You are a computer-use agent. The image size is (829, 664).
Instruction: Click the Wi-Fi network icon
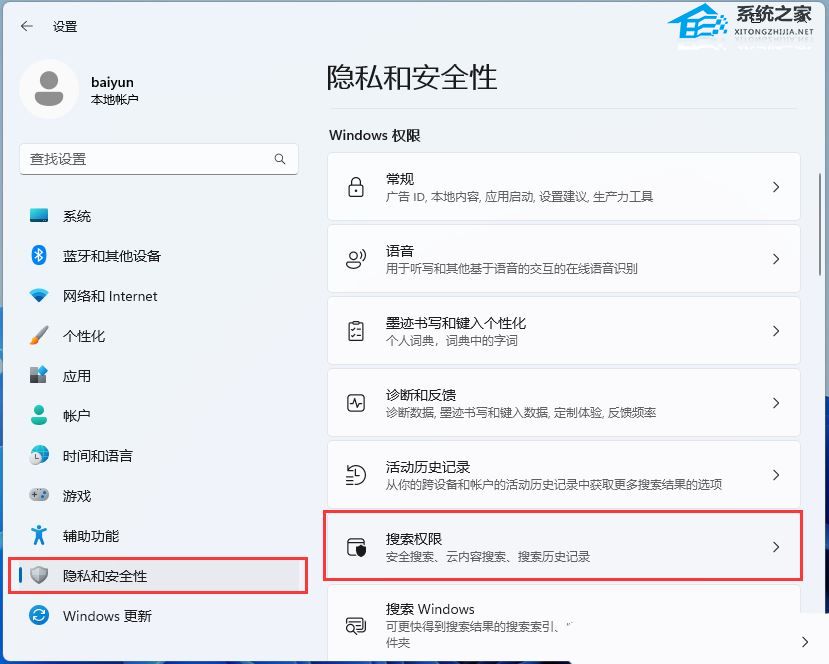click(39, 296)
